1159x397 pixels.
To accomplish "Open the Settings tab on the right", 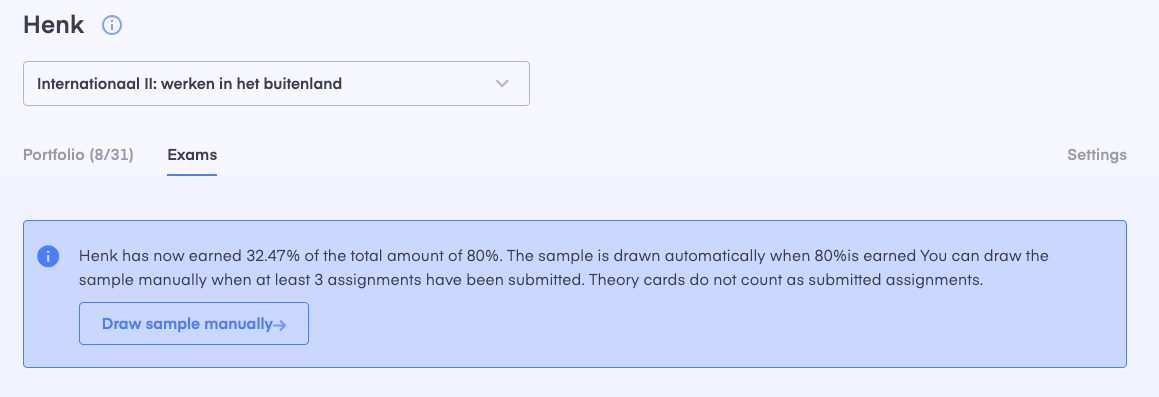I will 1097,155.
